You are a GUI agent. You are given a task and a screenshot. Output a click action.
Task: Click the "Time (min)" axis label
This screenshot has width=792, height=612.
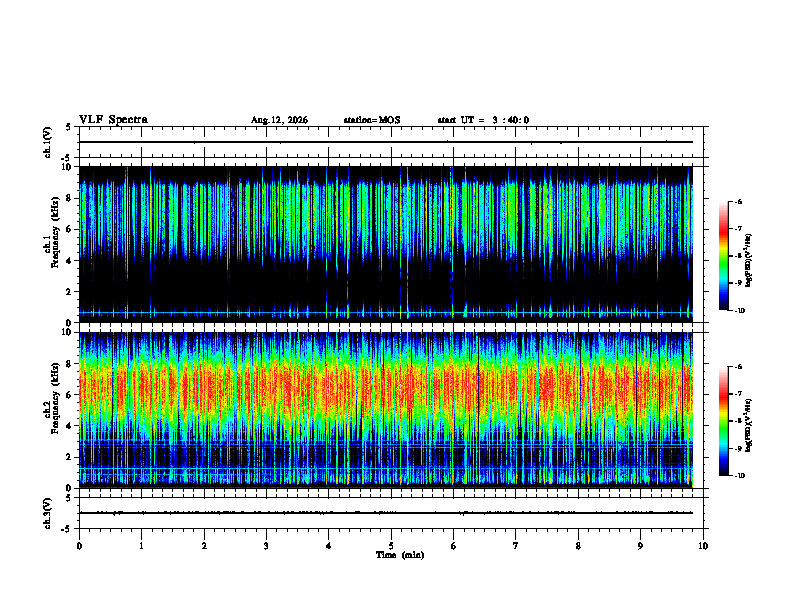[x=400, y=555]
